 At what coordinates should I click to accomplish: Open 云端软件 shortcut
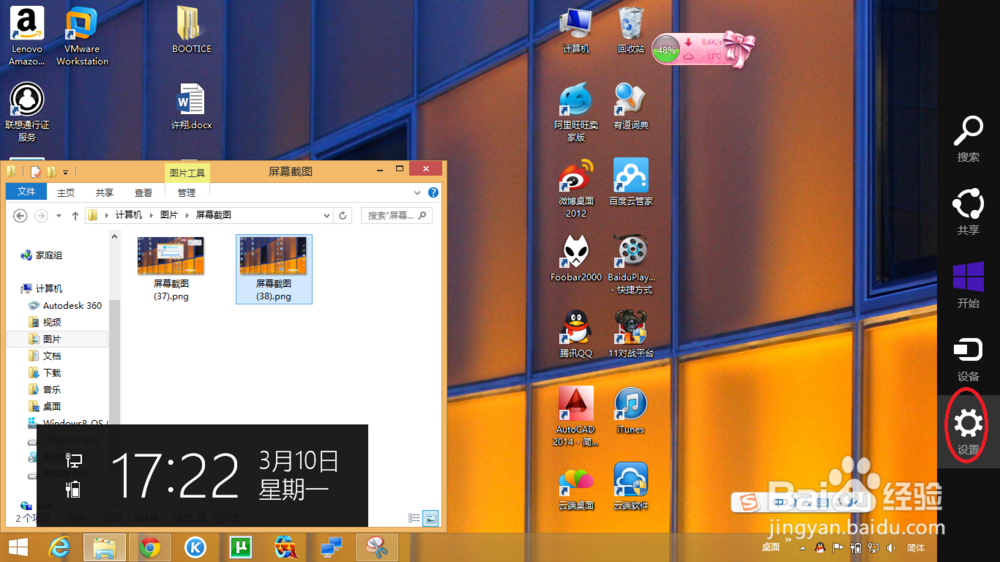pyautogui.click(x=631, y=487)
